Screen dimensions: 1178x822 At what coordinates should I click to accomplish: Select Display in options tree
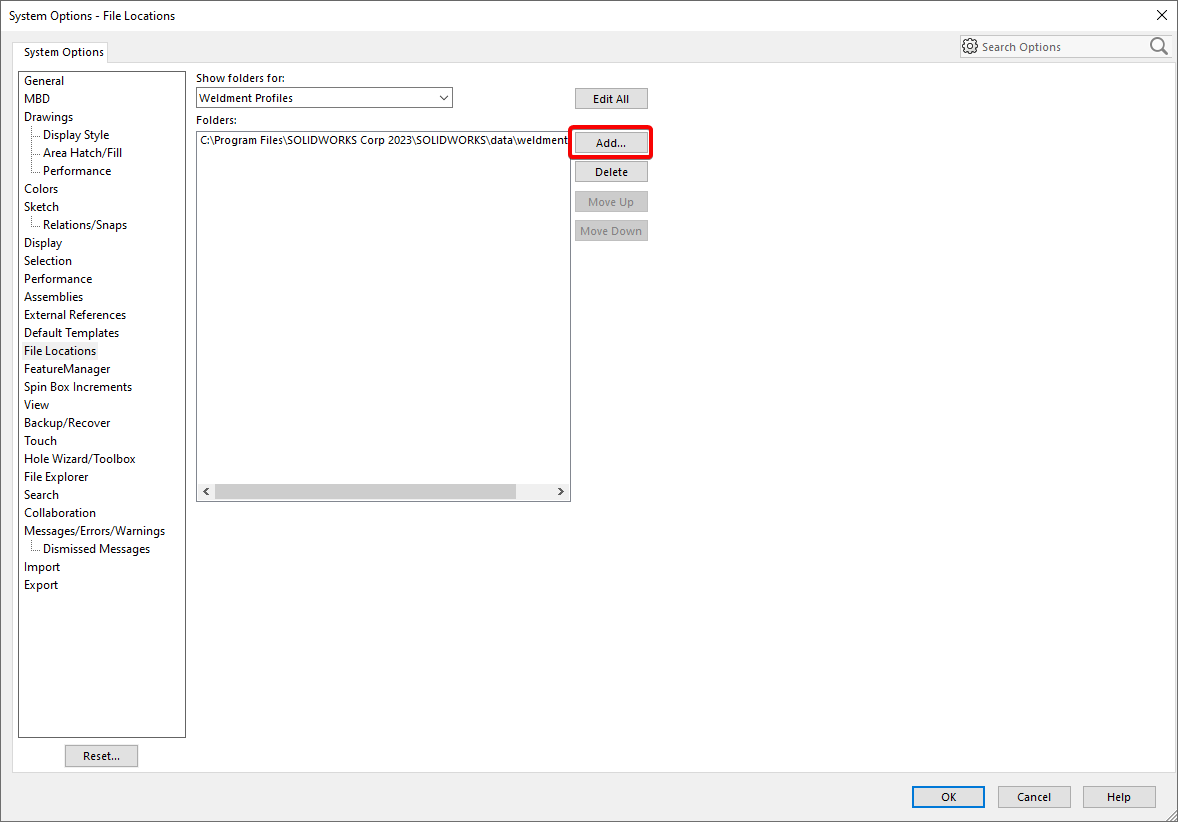(43, 243)
